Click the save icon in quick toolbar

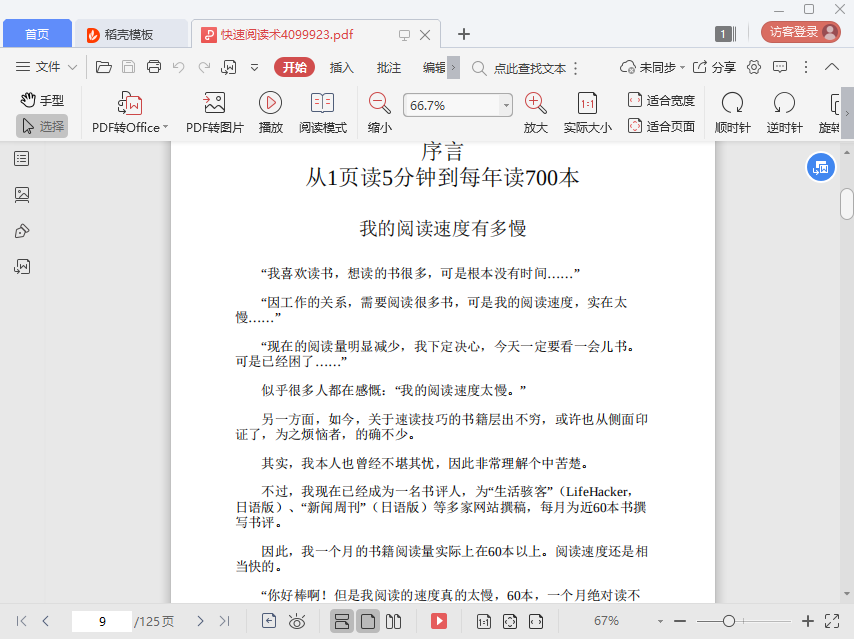[129, 67]
